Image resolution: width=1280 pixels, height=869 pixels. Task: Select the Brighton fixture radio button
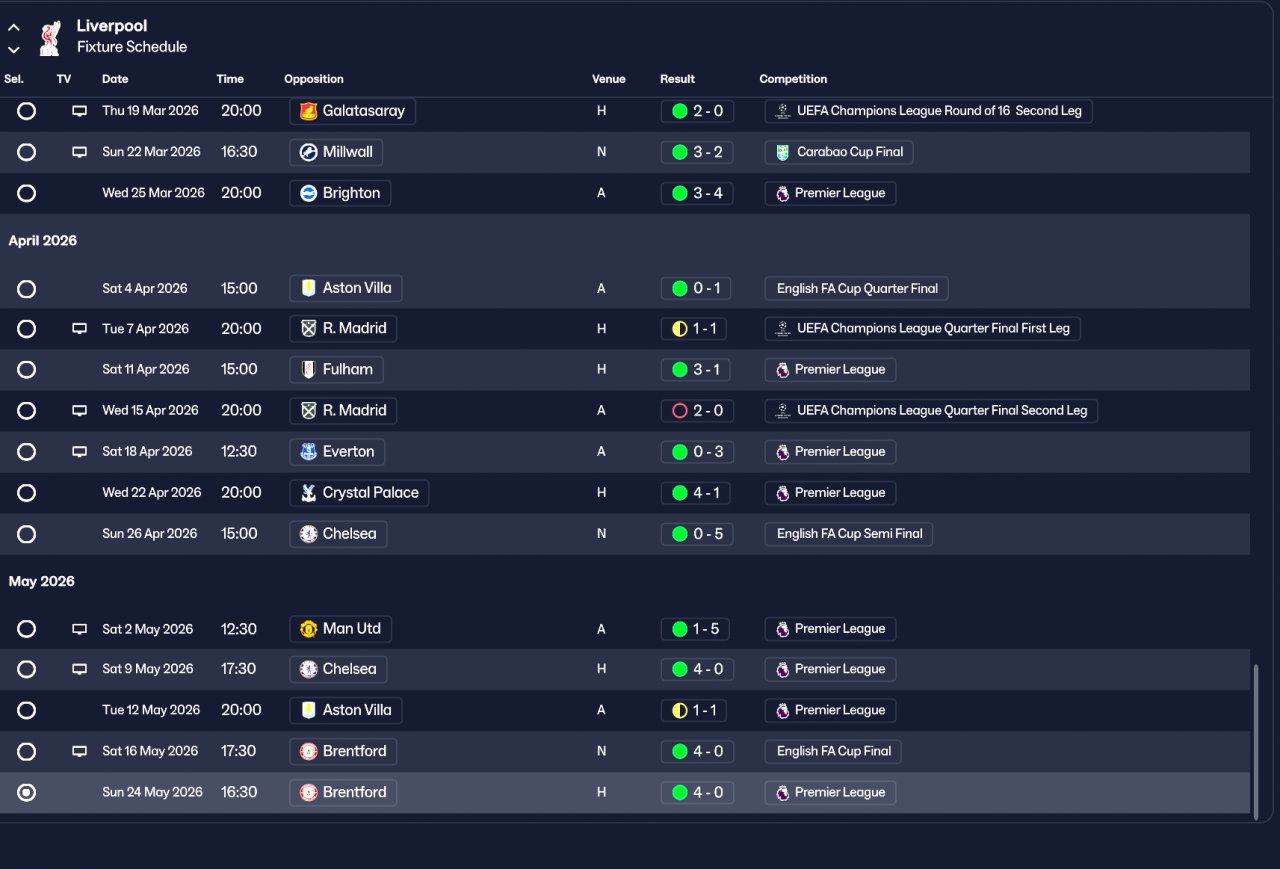pyautogui.click(x=27, y=193)
